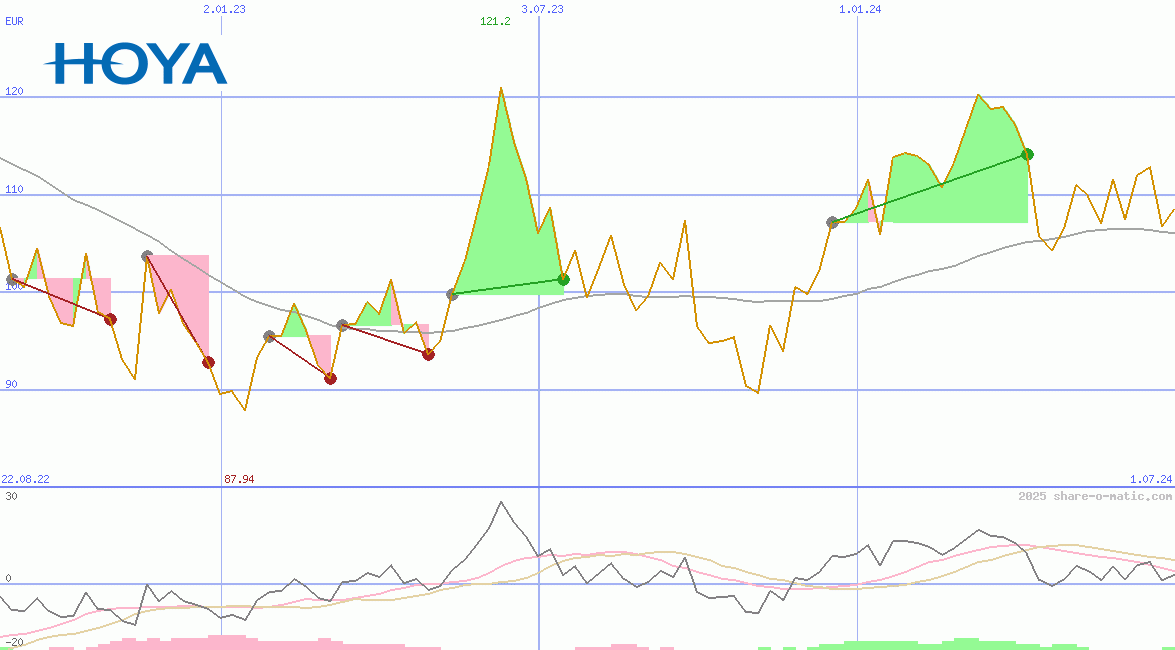Screen dimensions: 1175x650
Task: Click the gray entry dot starting the 121.2 rally trade
Action: [x=453, y=295]
